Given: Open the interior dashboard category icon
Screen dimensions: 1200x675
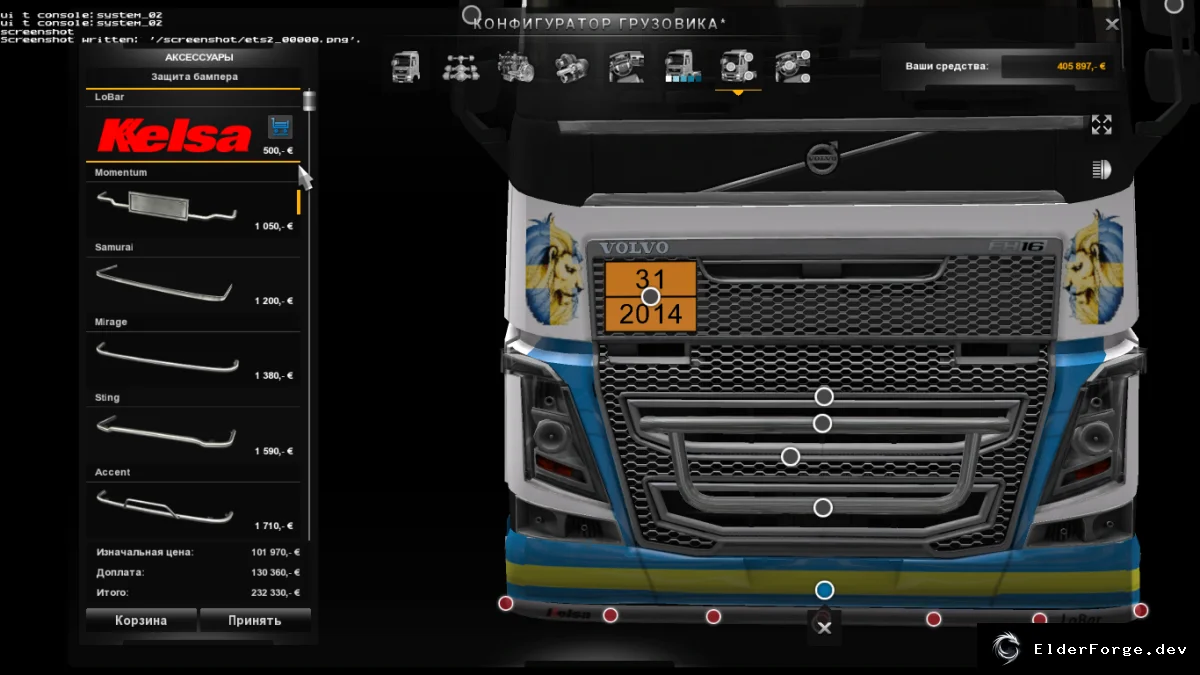Looking at the screenshot, I should tap(627, 67).
